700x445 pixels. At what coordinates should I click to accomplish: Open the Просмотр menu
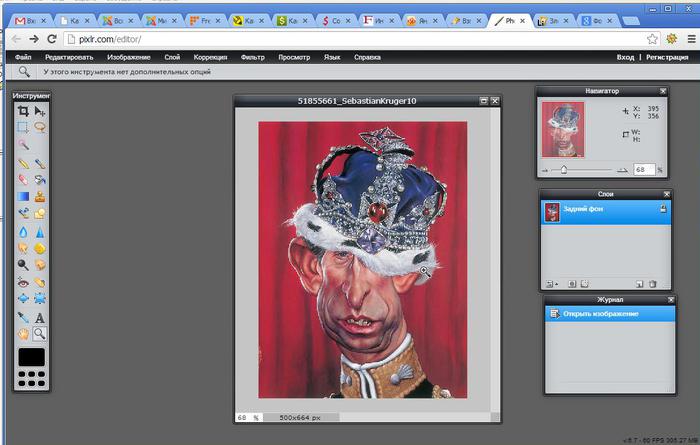294,57
